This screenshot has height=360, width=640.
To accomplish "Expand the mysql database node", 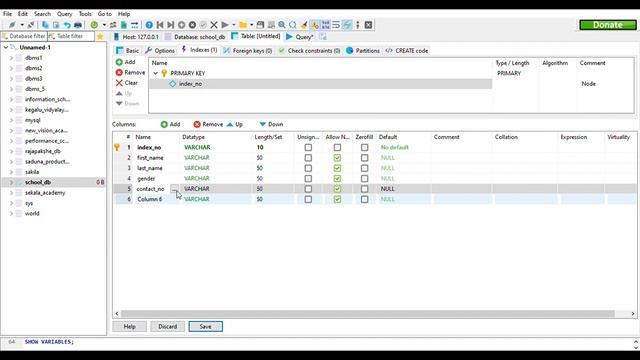I will (11, 120).
